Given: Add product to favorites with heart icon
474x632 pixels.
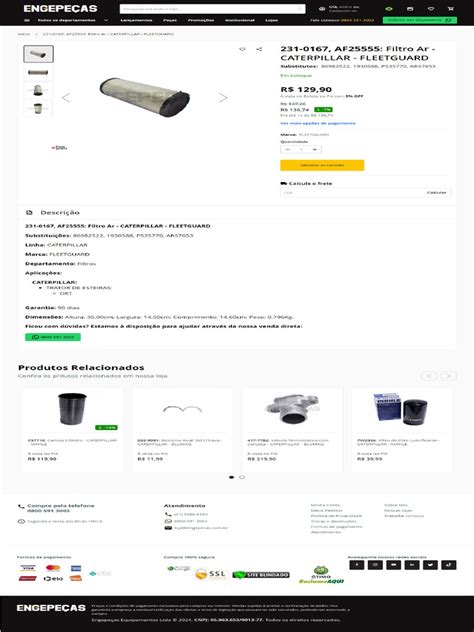Looking at the screenshot, I should tap(242, 49).
